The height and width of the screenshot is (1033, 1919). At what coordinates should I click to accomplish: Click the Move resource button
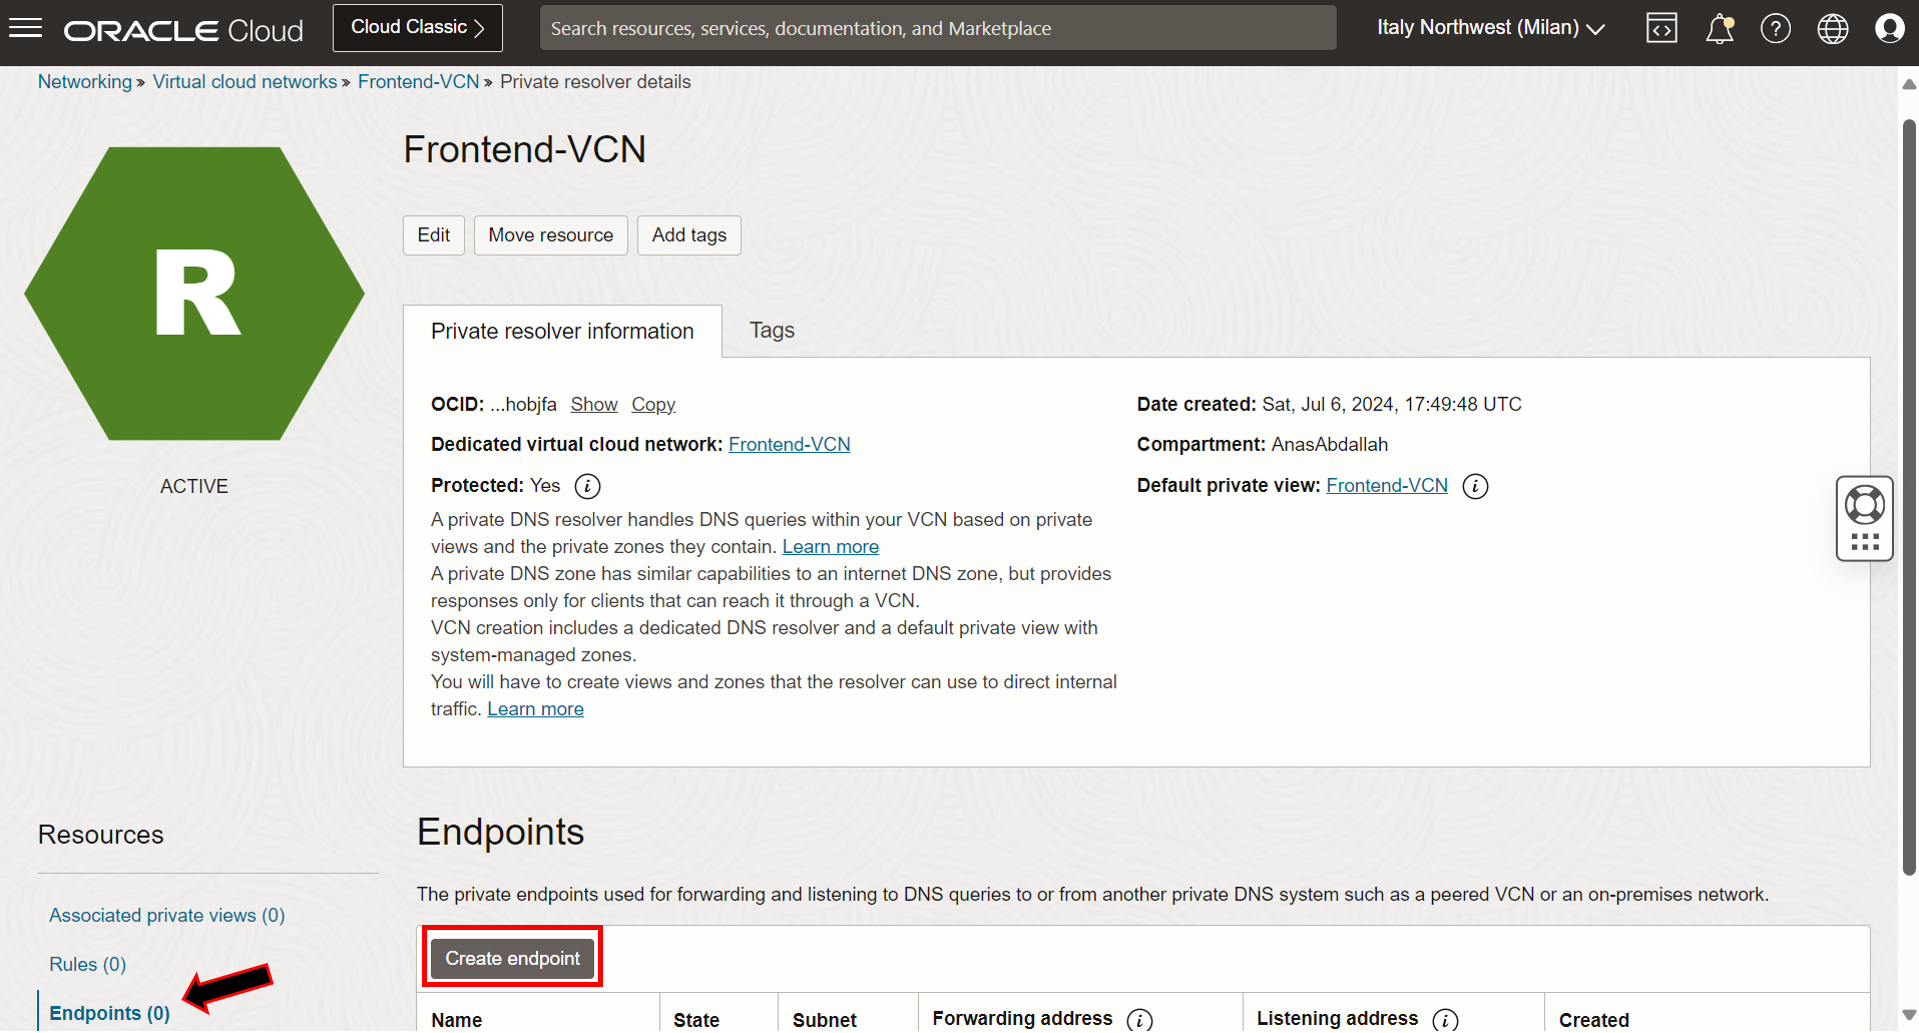551,235
